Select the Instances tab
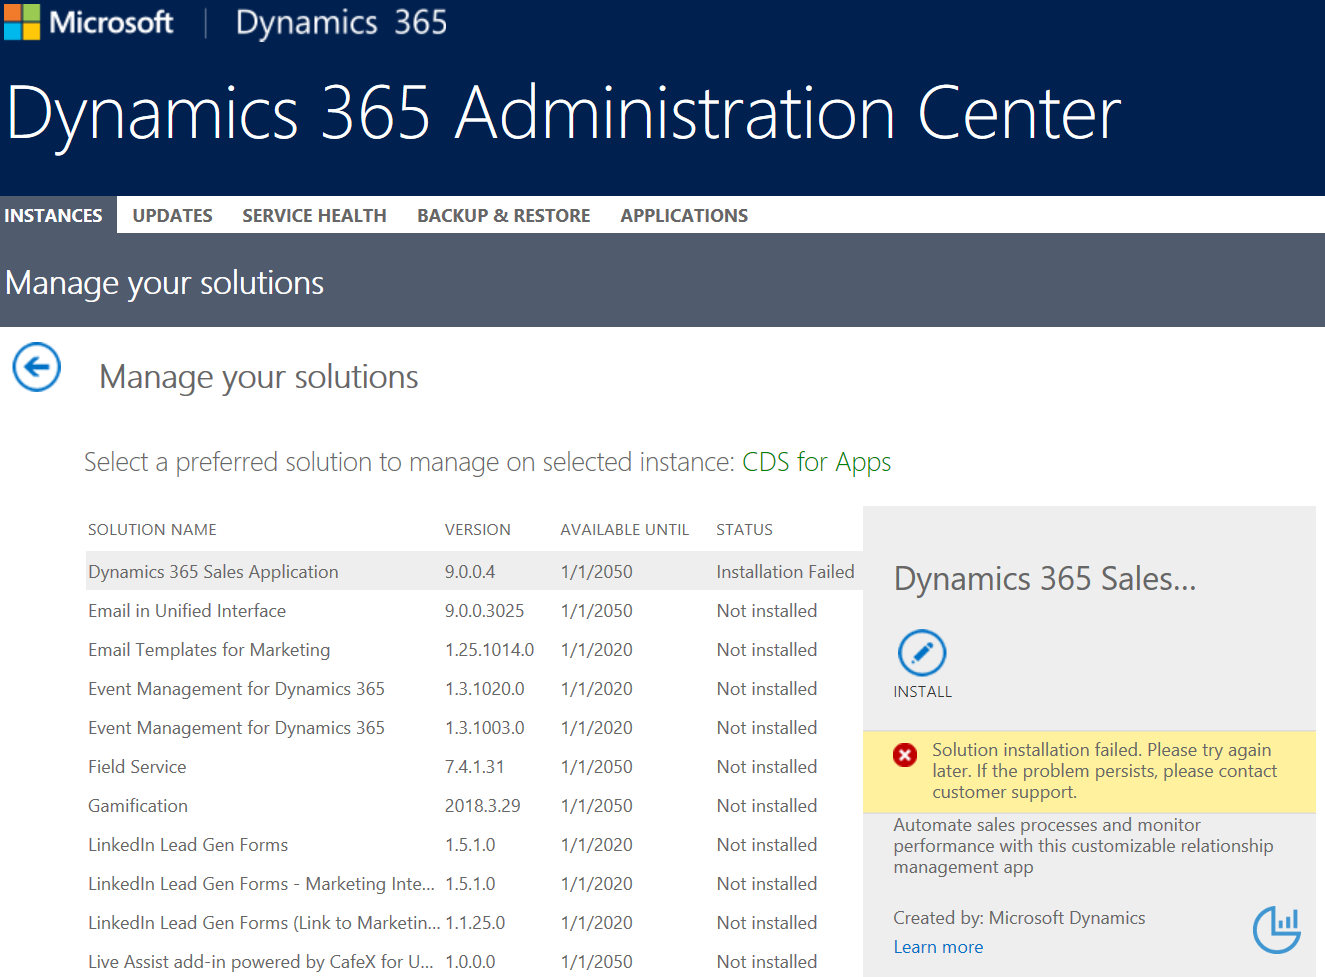The height and width of the screenshot is (977, 1325). (54, 215)
